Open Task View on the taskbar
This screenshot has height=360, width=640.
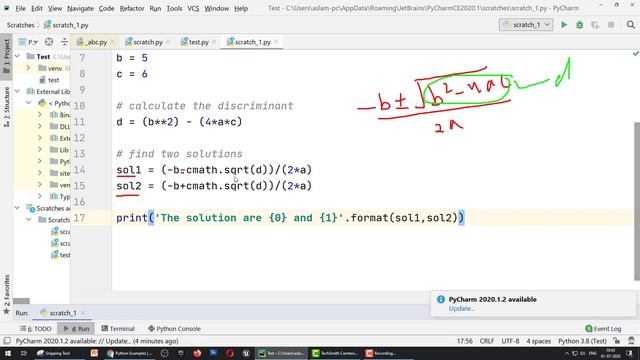[x=24, y=353]
